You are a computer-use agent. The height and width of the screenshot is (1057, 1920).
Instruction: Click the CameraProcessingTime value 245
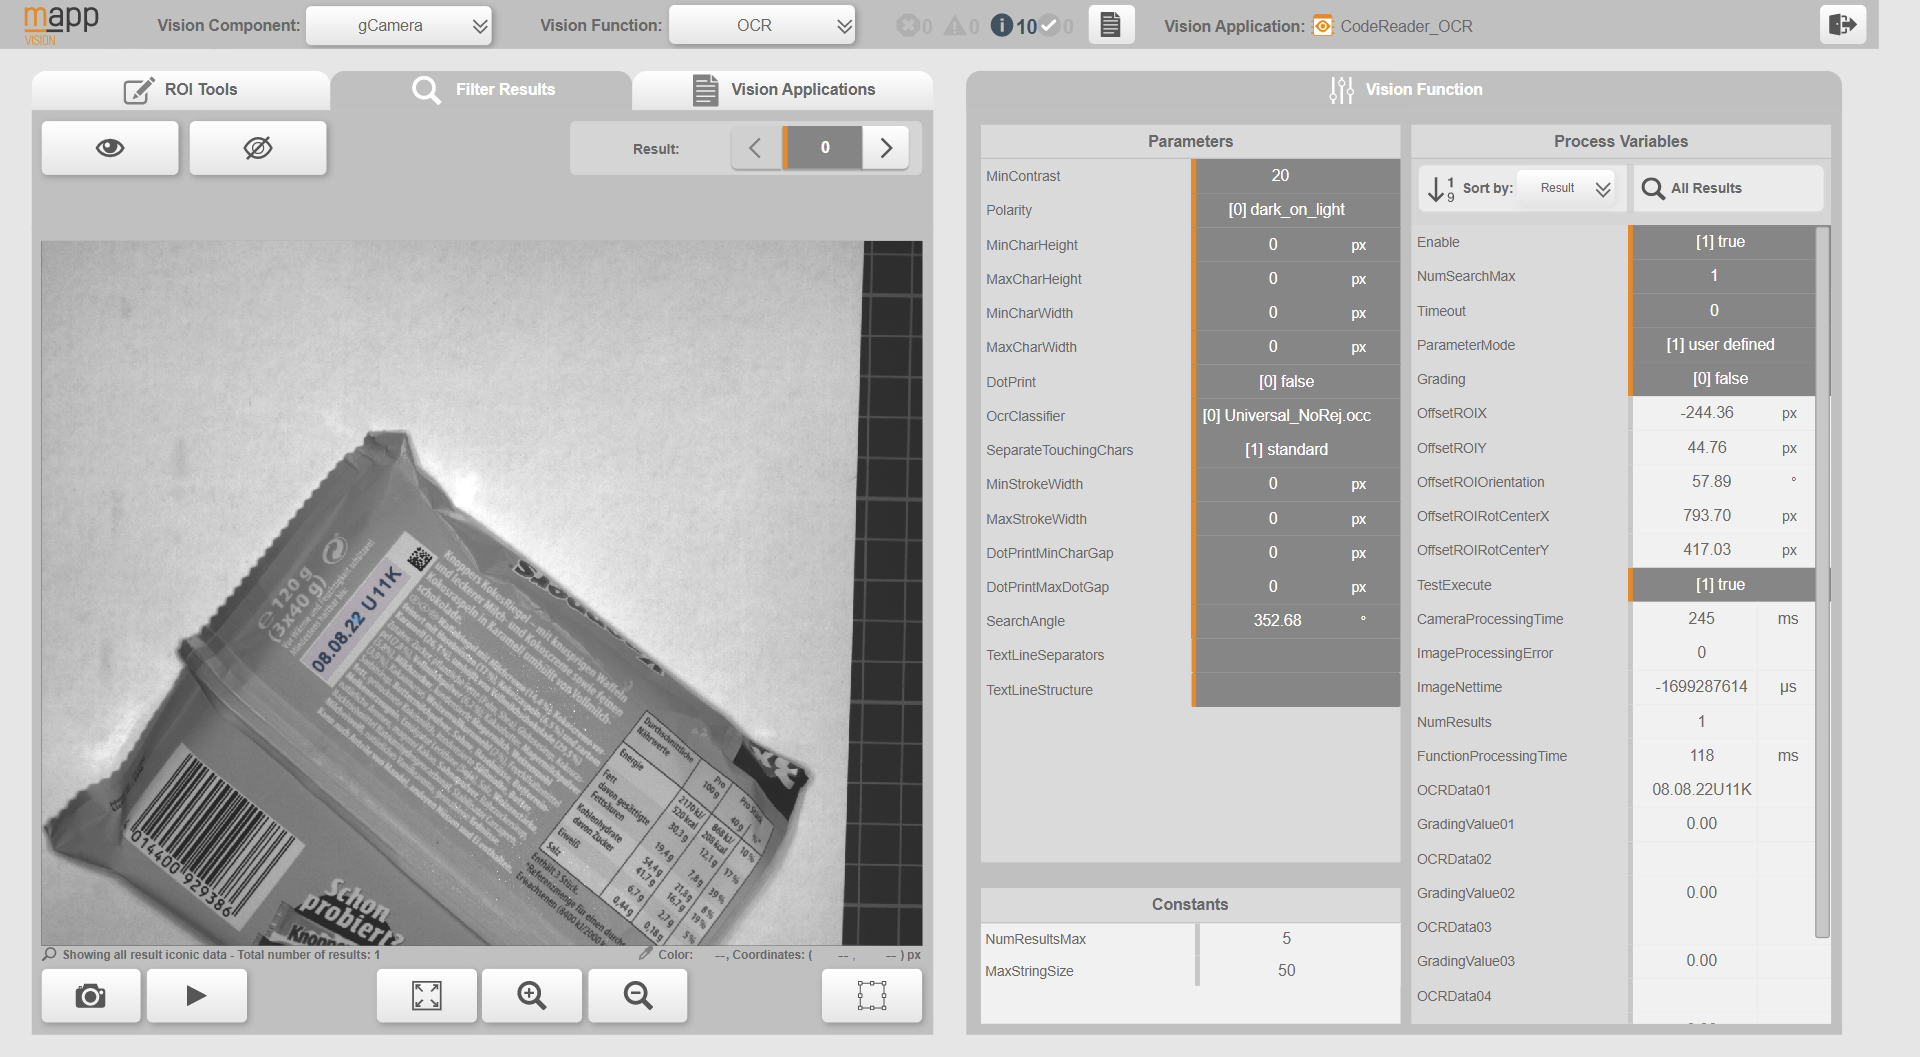[x=1701, y=619]
